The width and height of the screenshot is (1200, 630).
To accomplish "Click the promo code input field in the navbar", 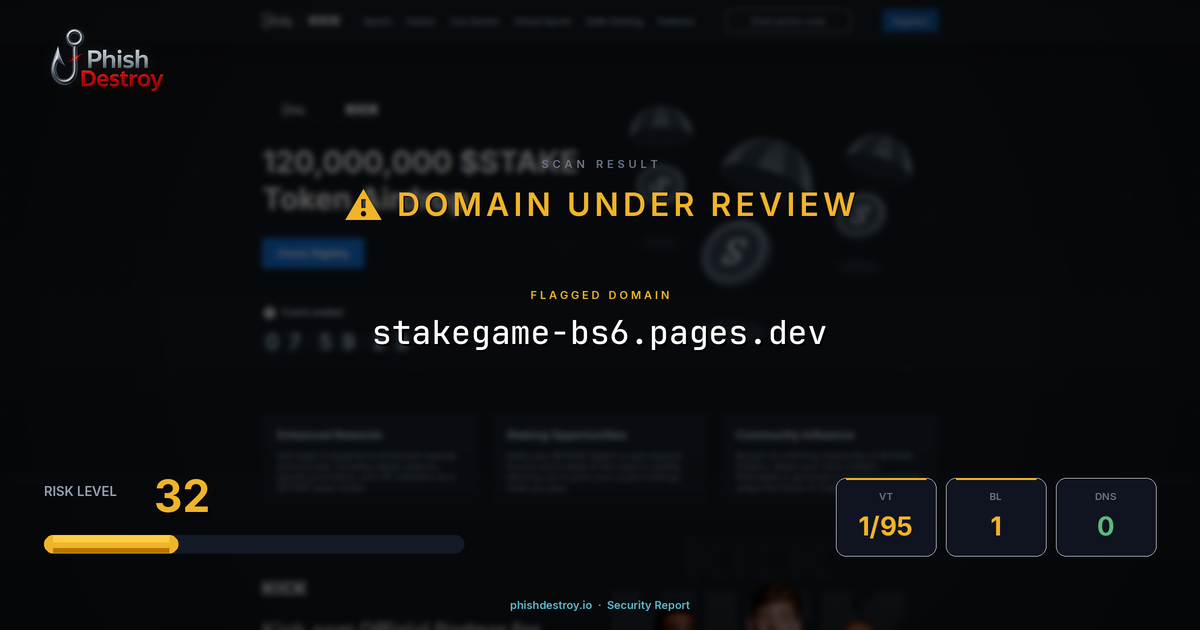I will pyautogui.click(x=788, y=20).
